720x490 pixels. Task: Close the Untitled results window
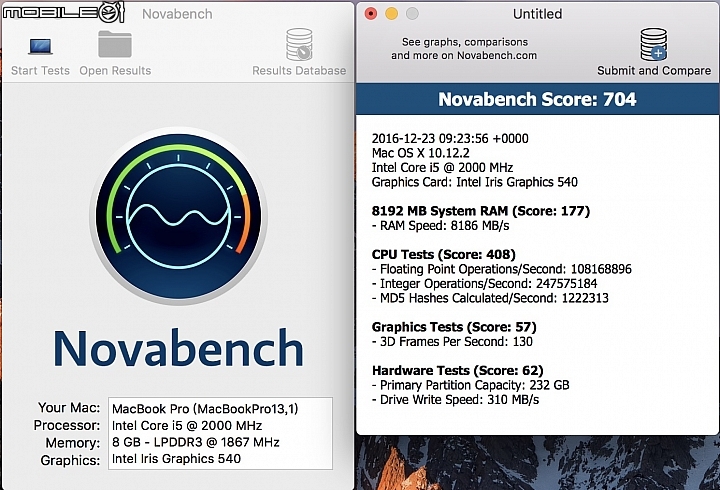tap(371, 14)
